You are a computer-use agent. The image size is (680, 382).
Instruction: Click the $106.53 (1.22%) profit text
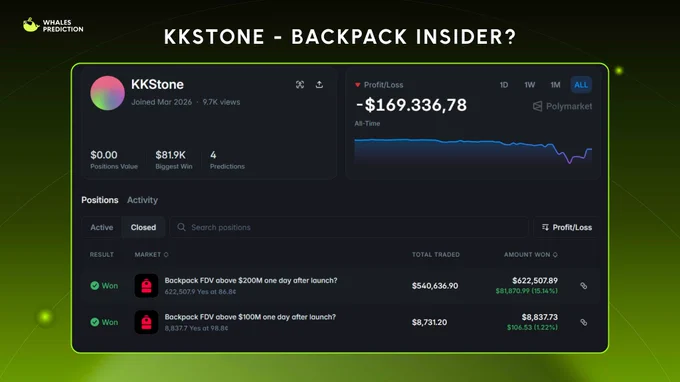pyautogui.click(x=532, y=327)
